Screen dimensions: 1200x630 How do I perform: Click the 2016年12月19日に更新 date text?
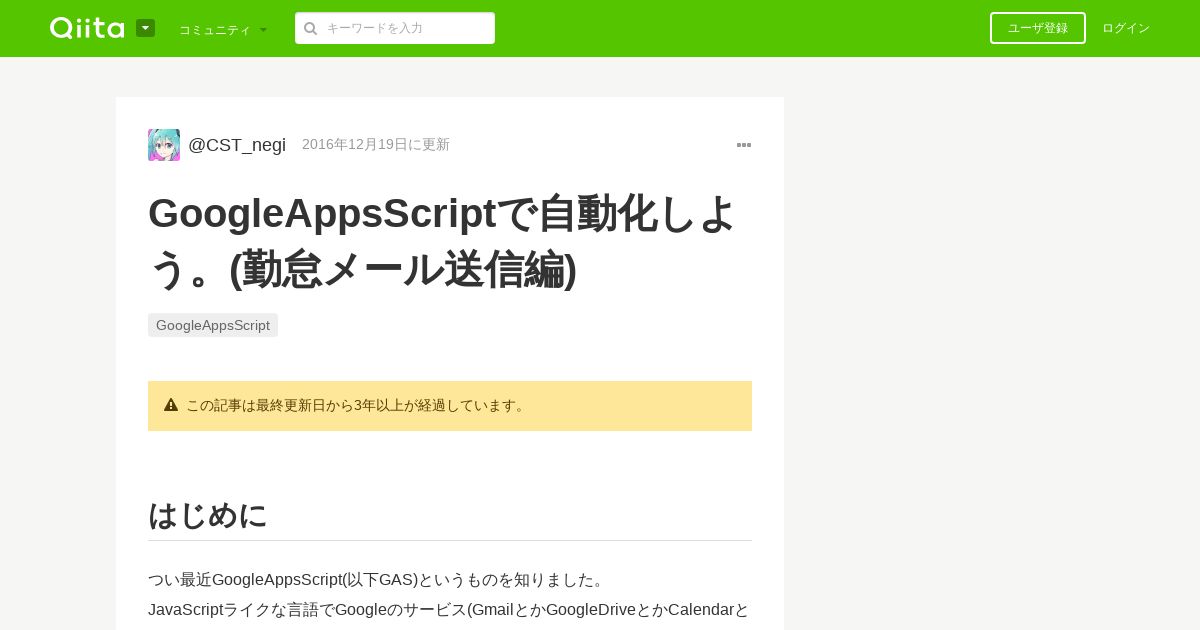point(376,144)
